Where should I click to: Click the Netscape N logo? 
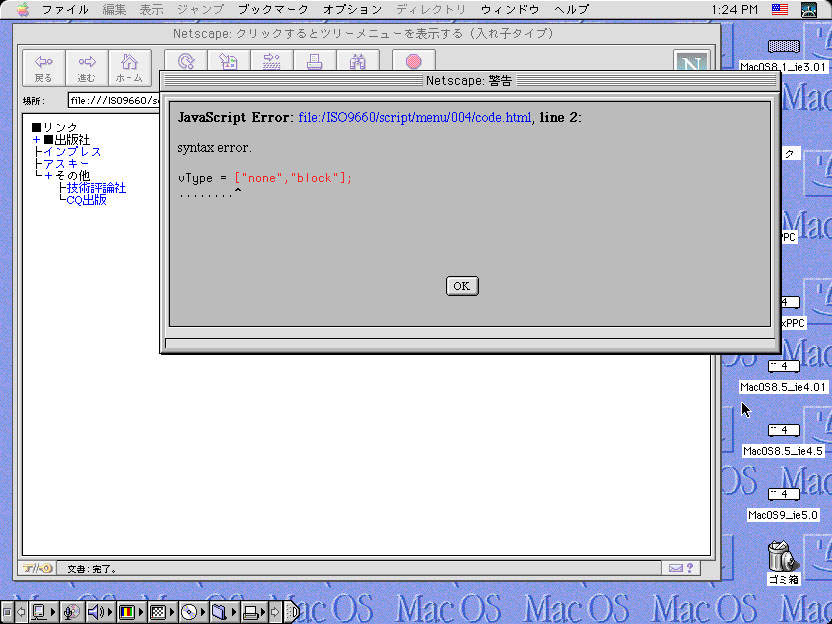pos(690,61)
